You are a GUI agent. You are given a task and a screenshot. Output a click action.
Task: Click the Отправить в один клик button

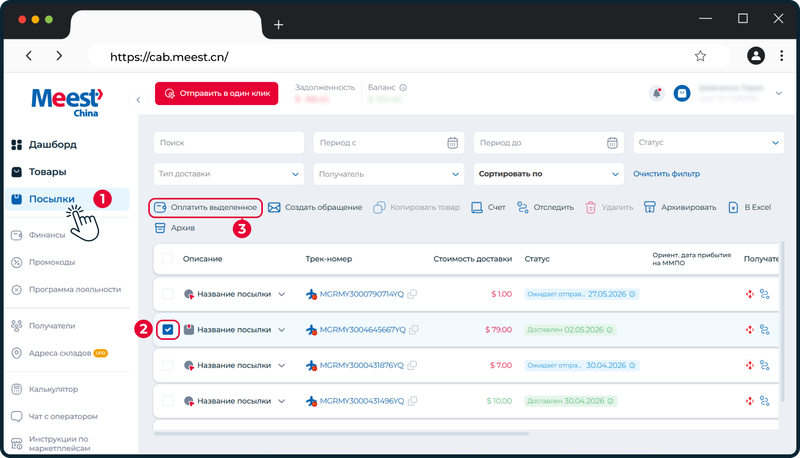pyautogui.click(x=217, y=93)
